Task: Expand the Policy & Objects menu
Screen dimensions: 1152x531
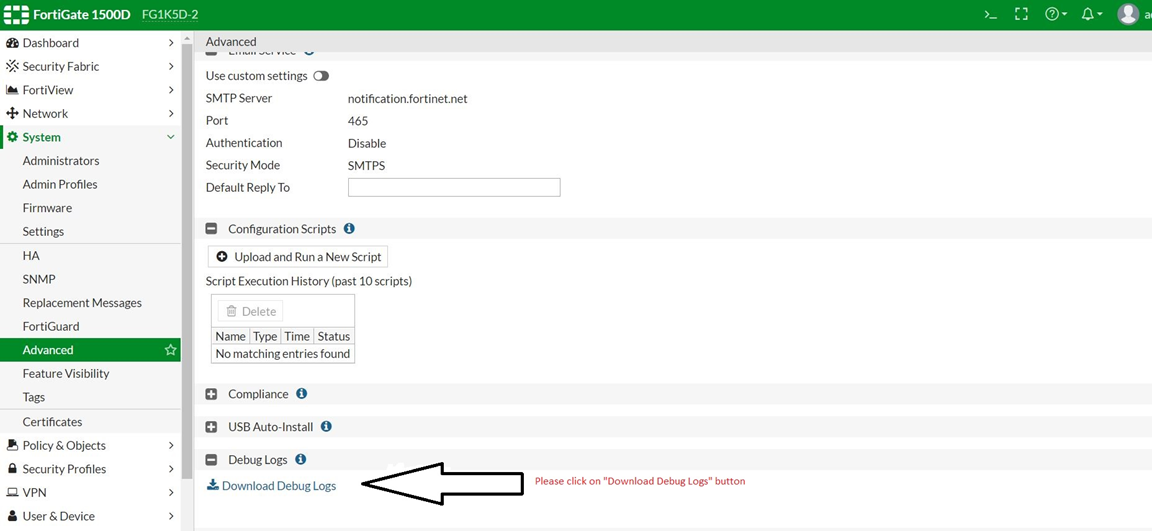Action: (x=64, y=445)
